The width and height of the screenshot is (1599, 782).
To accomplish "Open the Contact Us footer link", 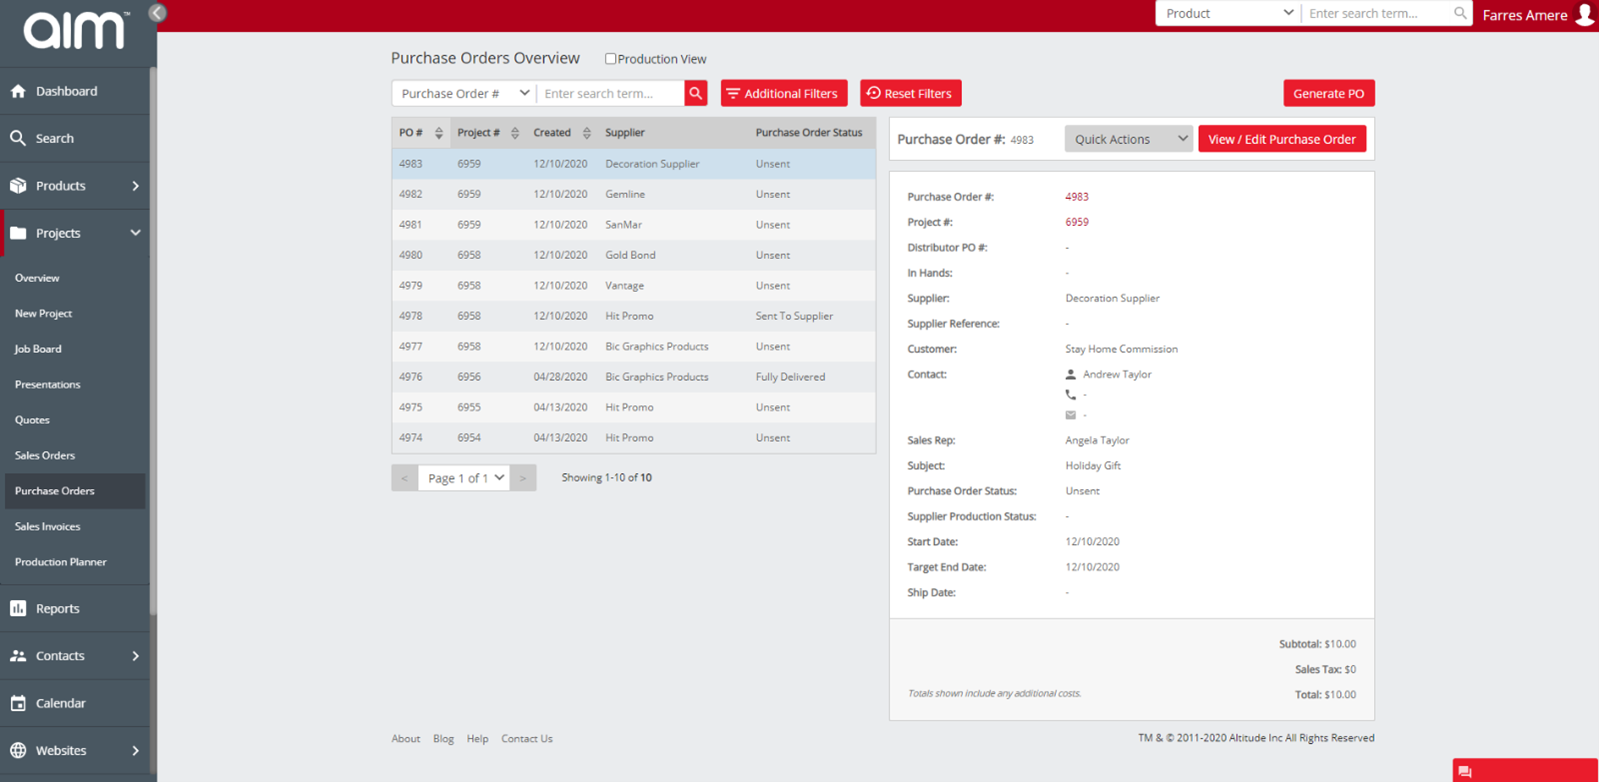I will [x=527, y=739].
